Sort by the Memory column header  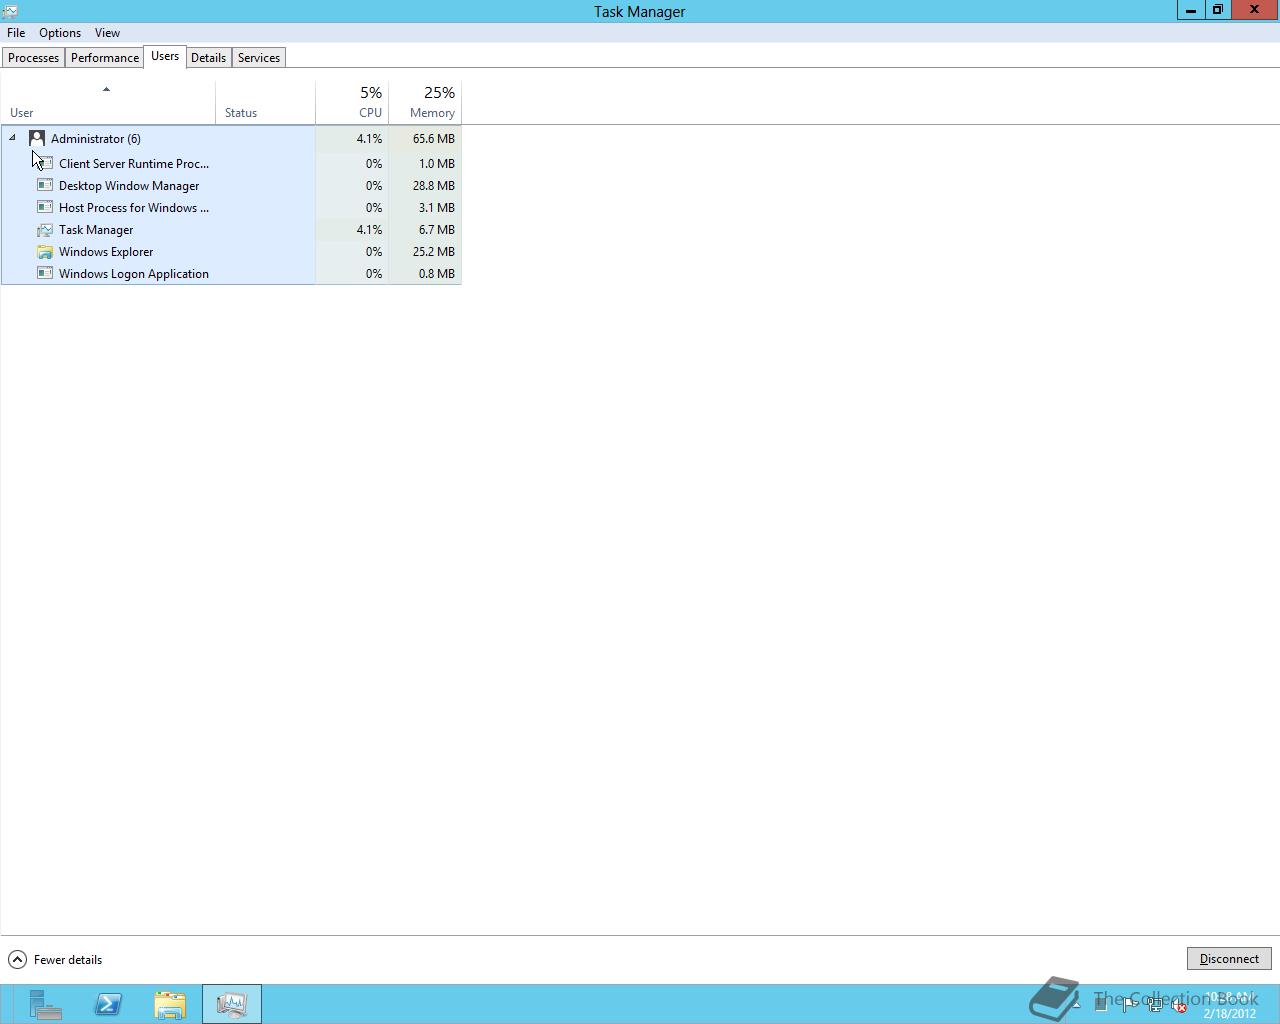425,102
